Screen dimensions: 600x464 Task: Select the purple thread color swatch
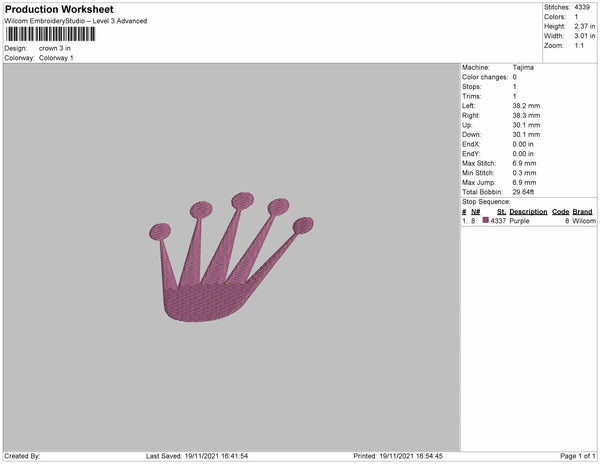(486, 220)
